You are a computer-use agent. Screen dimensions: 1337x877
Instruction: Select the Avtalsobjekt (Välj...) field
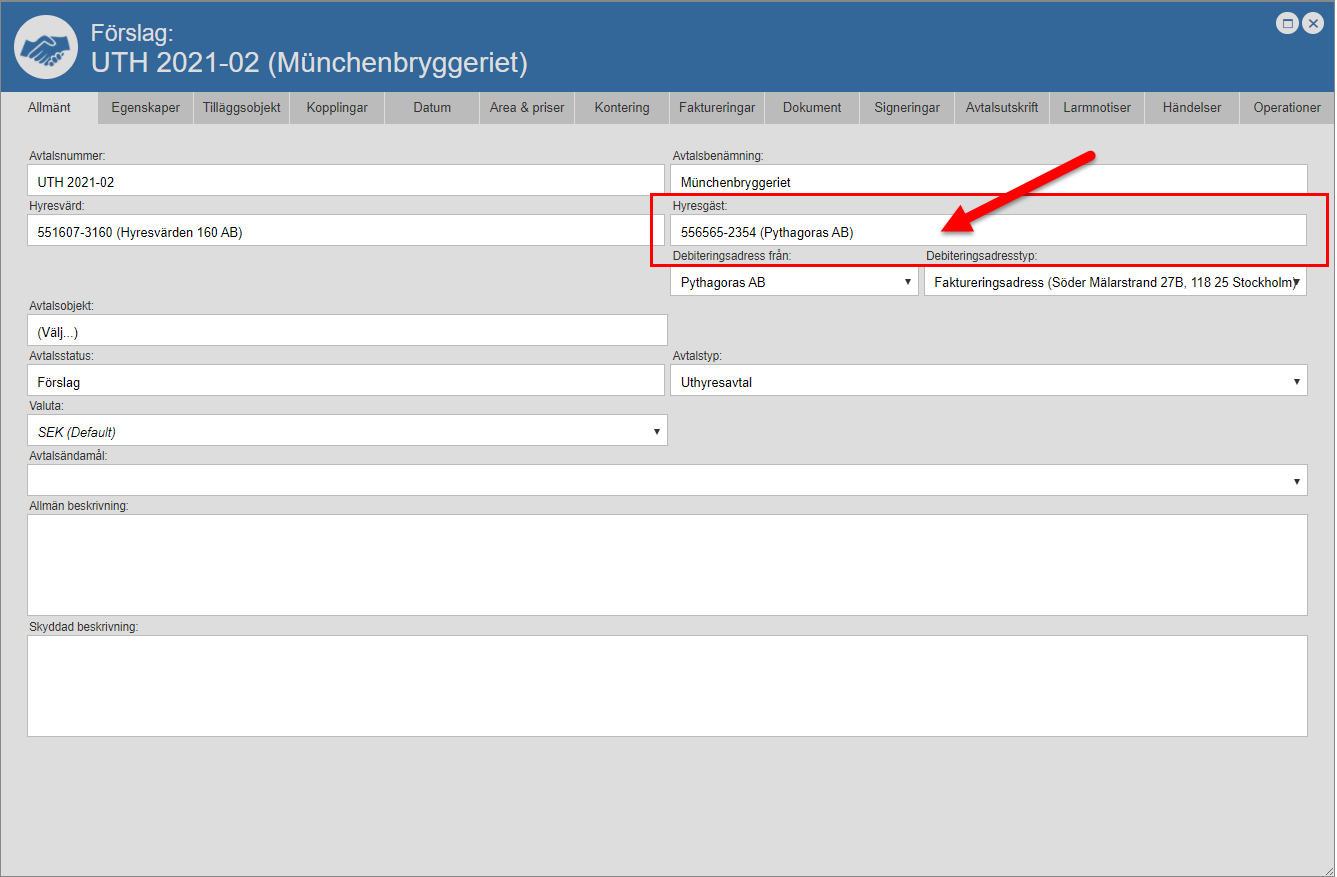(x=346, y=331)
